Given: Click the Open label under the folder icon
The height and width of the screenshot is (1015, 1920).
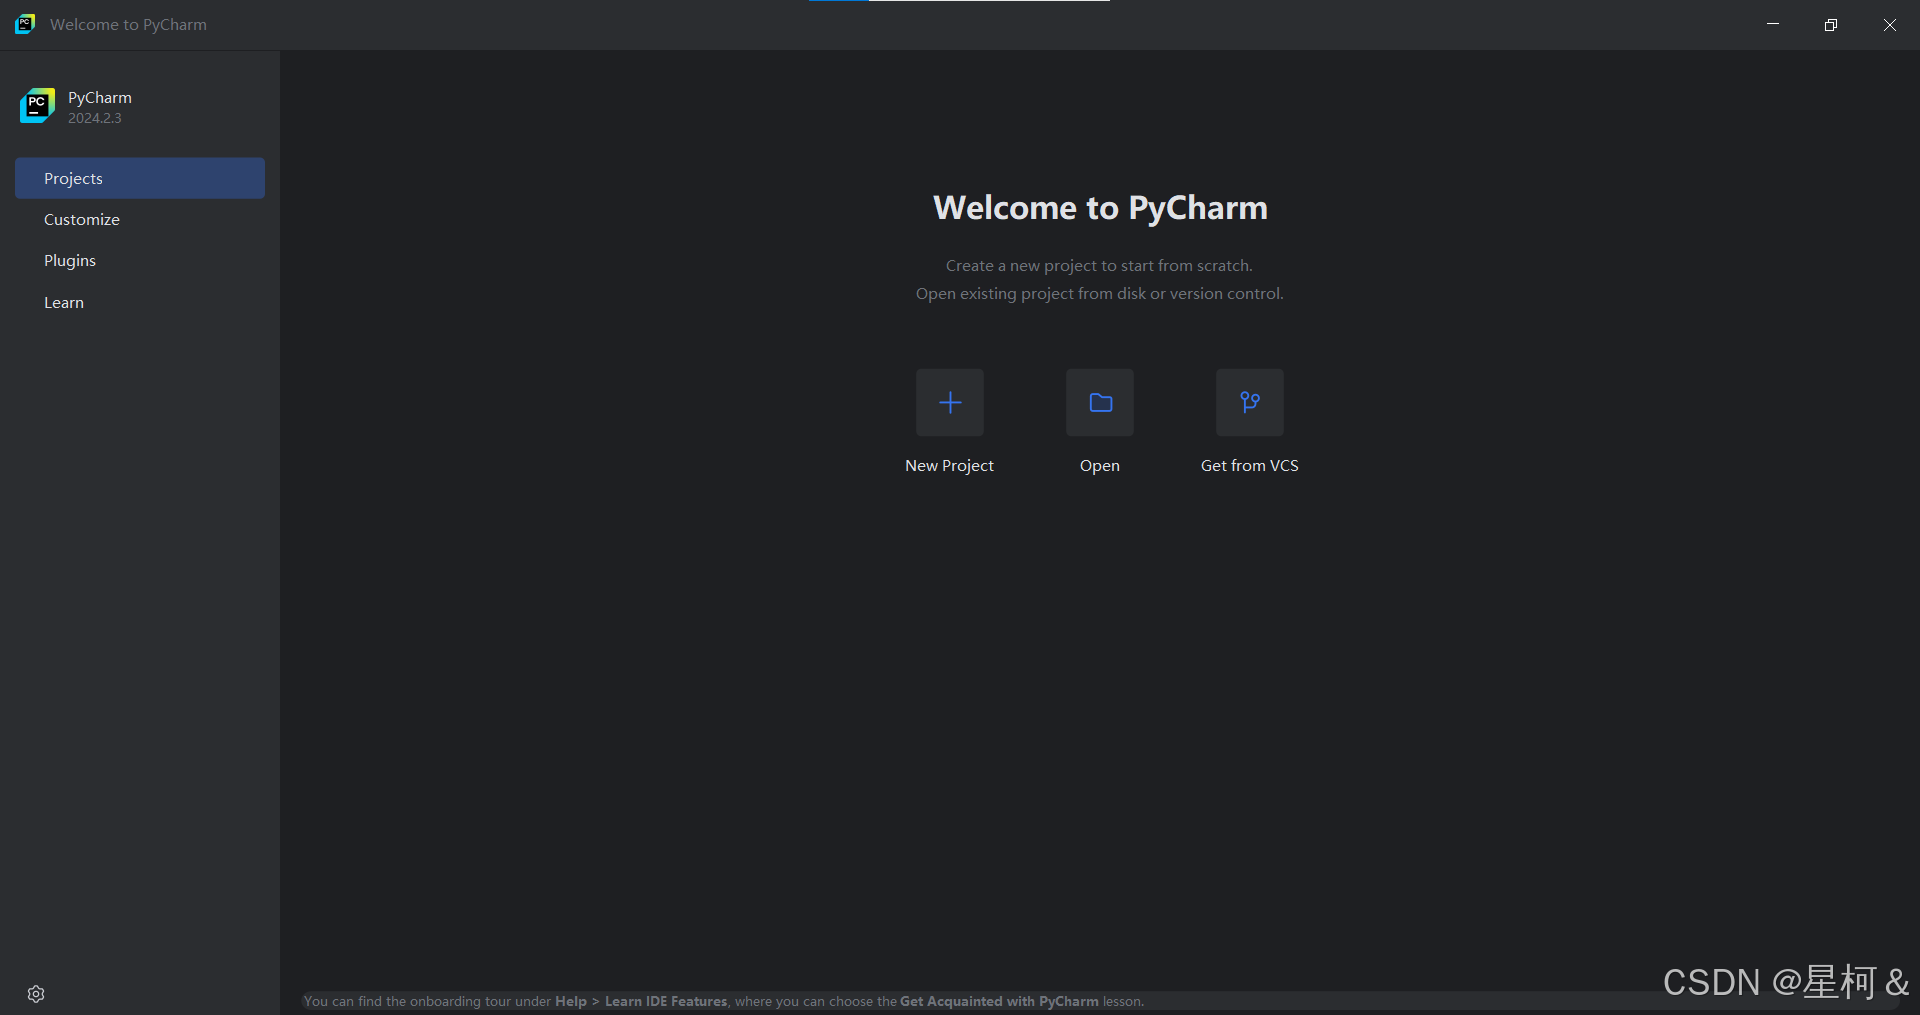Looking at the screenshot, I should (x=1100, y=466).
